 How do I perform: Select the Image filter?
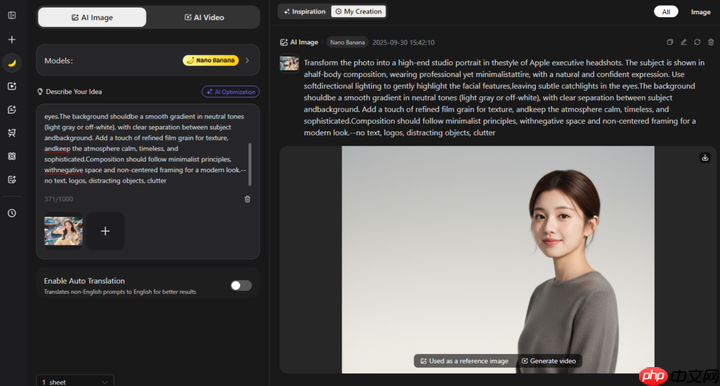pyautogui.click(x=700, y=12)
